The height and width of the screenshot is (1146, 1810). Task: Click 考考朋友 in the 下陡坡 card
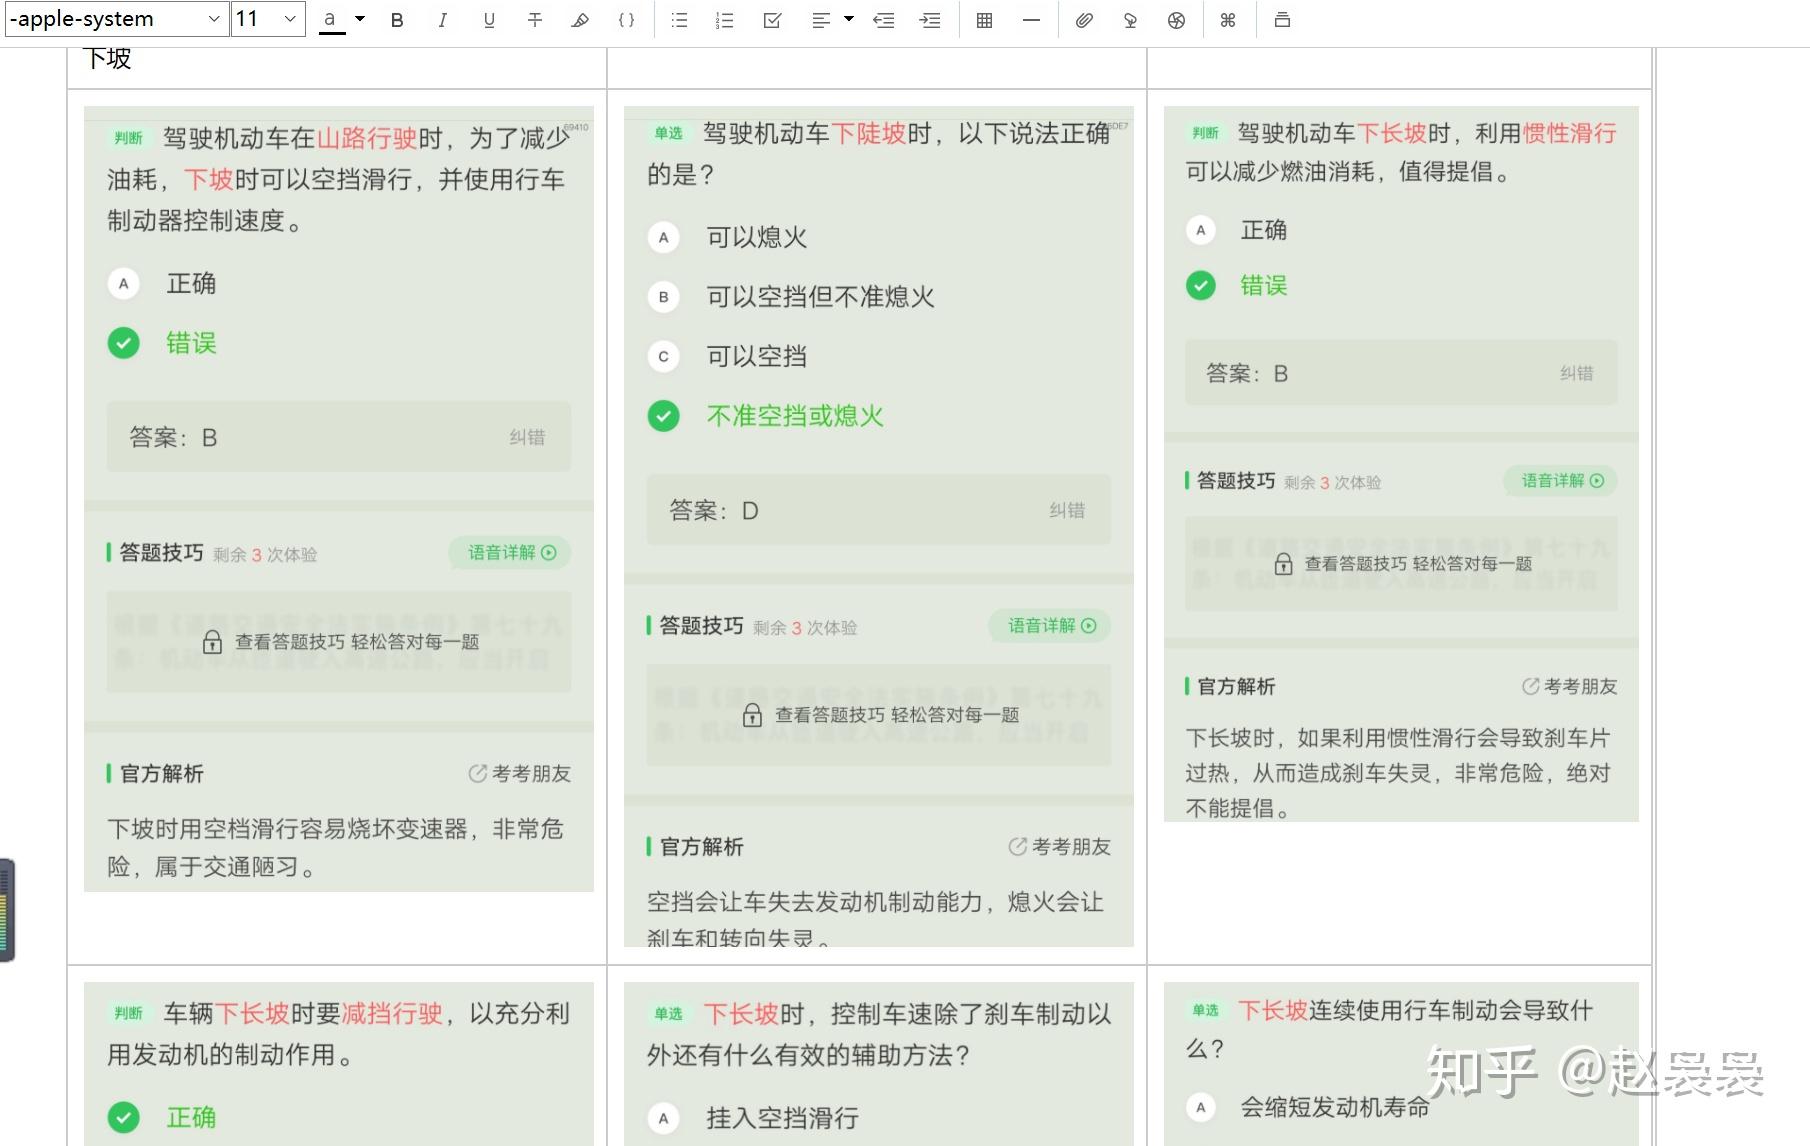click(x=1060, y=847)
